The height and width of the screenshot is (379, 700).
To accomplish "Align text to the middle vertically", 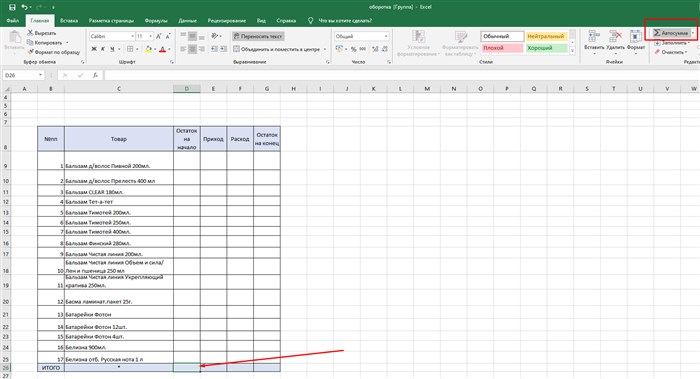I will click(192, 36).
